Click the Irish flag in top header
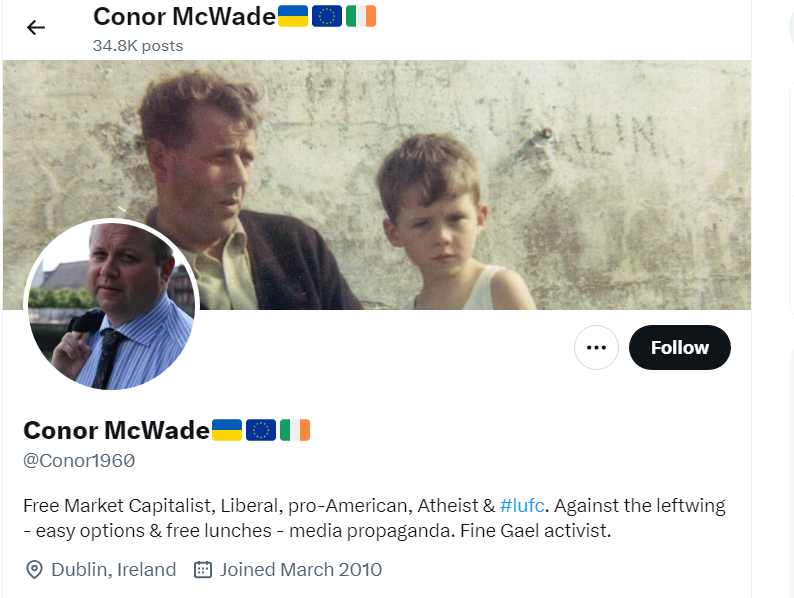The width and height of the screenshot is (794, 598). 361,16
